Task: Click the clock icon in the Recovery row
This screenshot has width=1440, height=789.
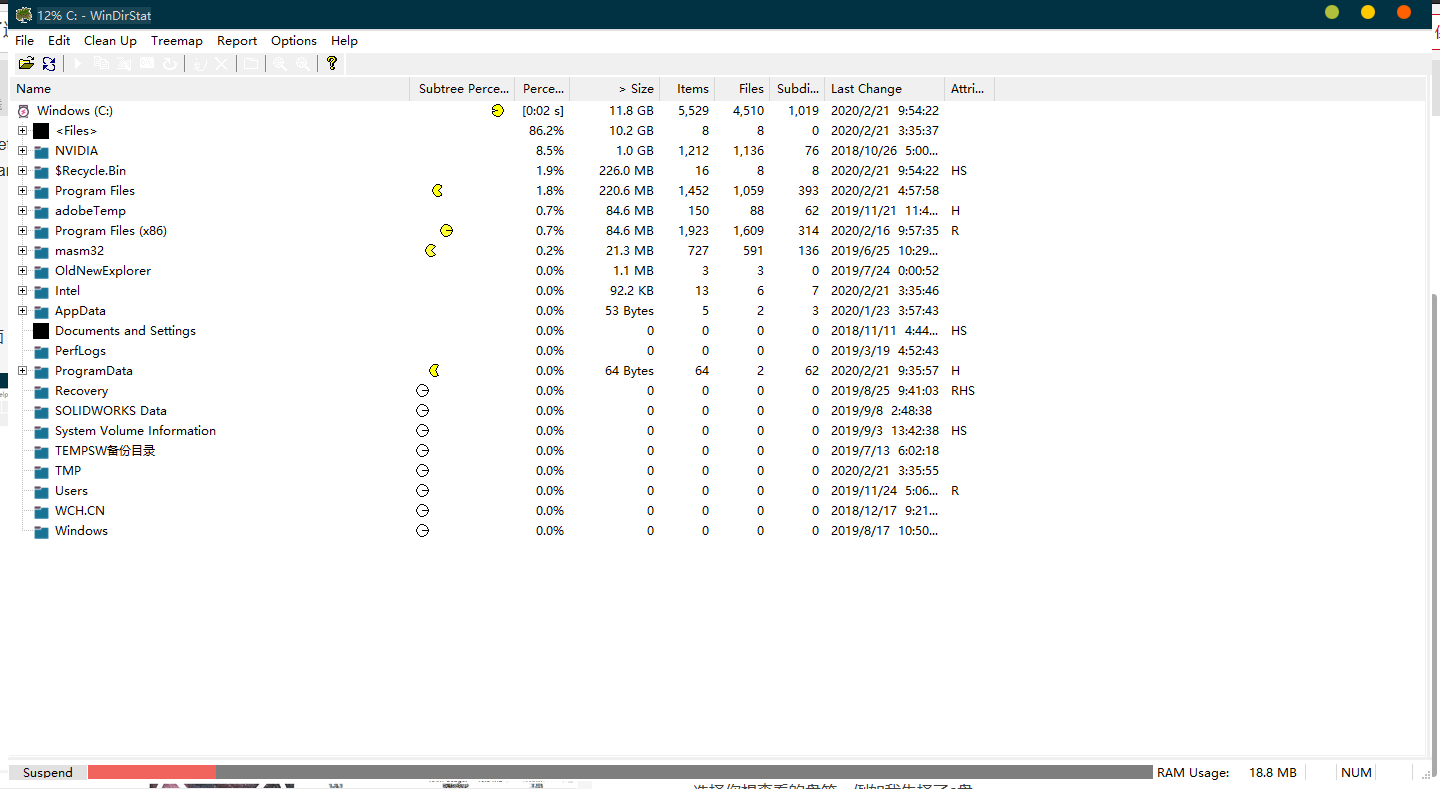Action: [422, 391]
